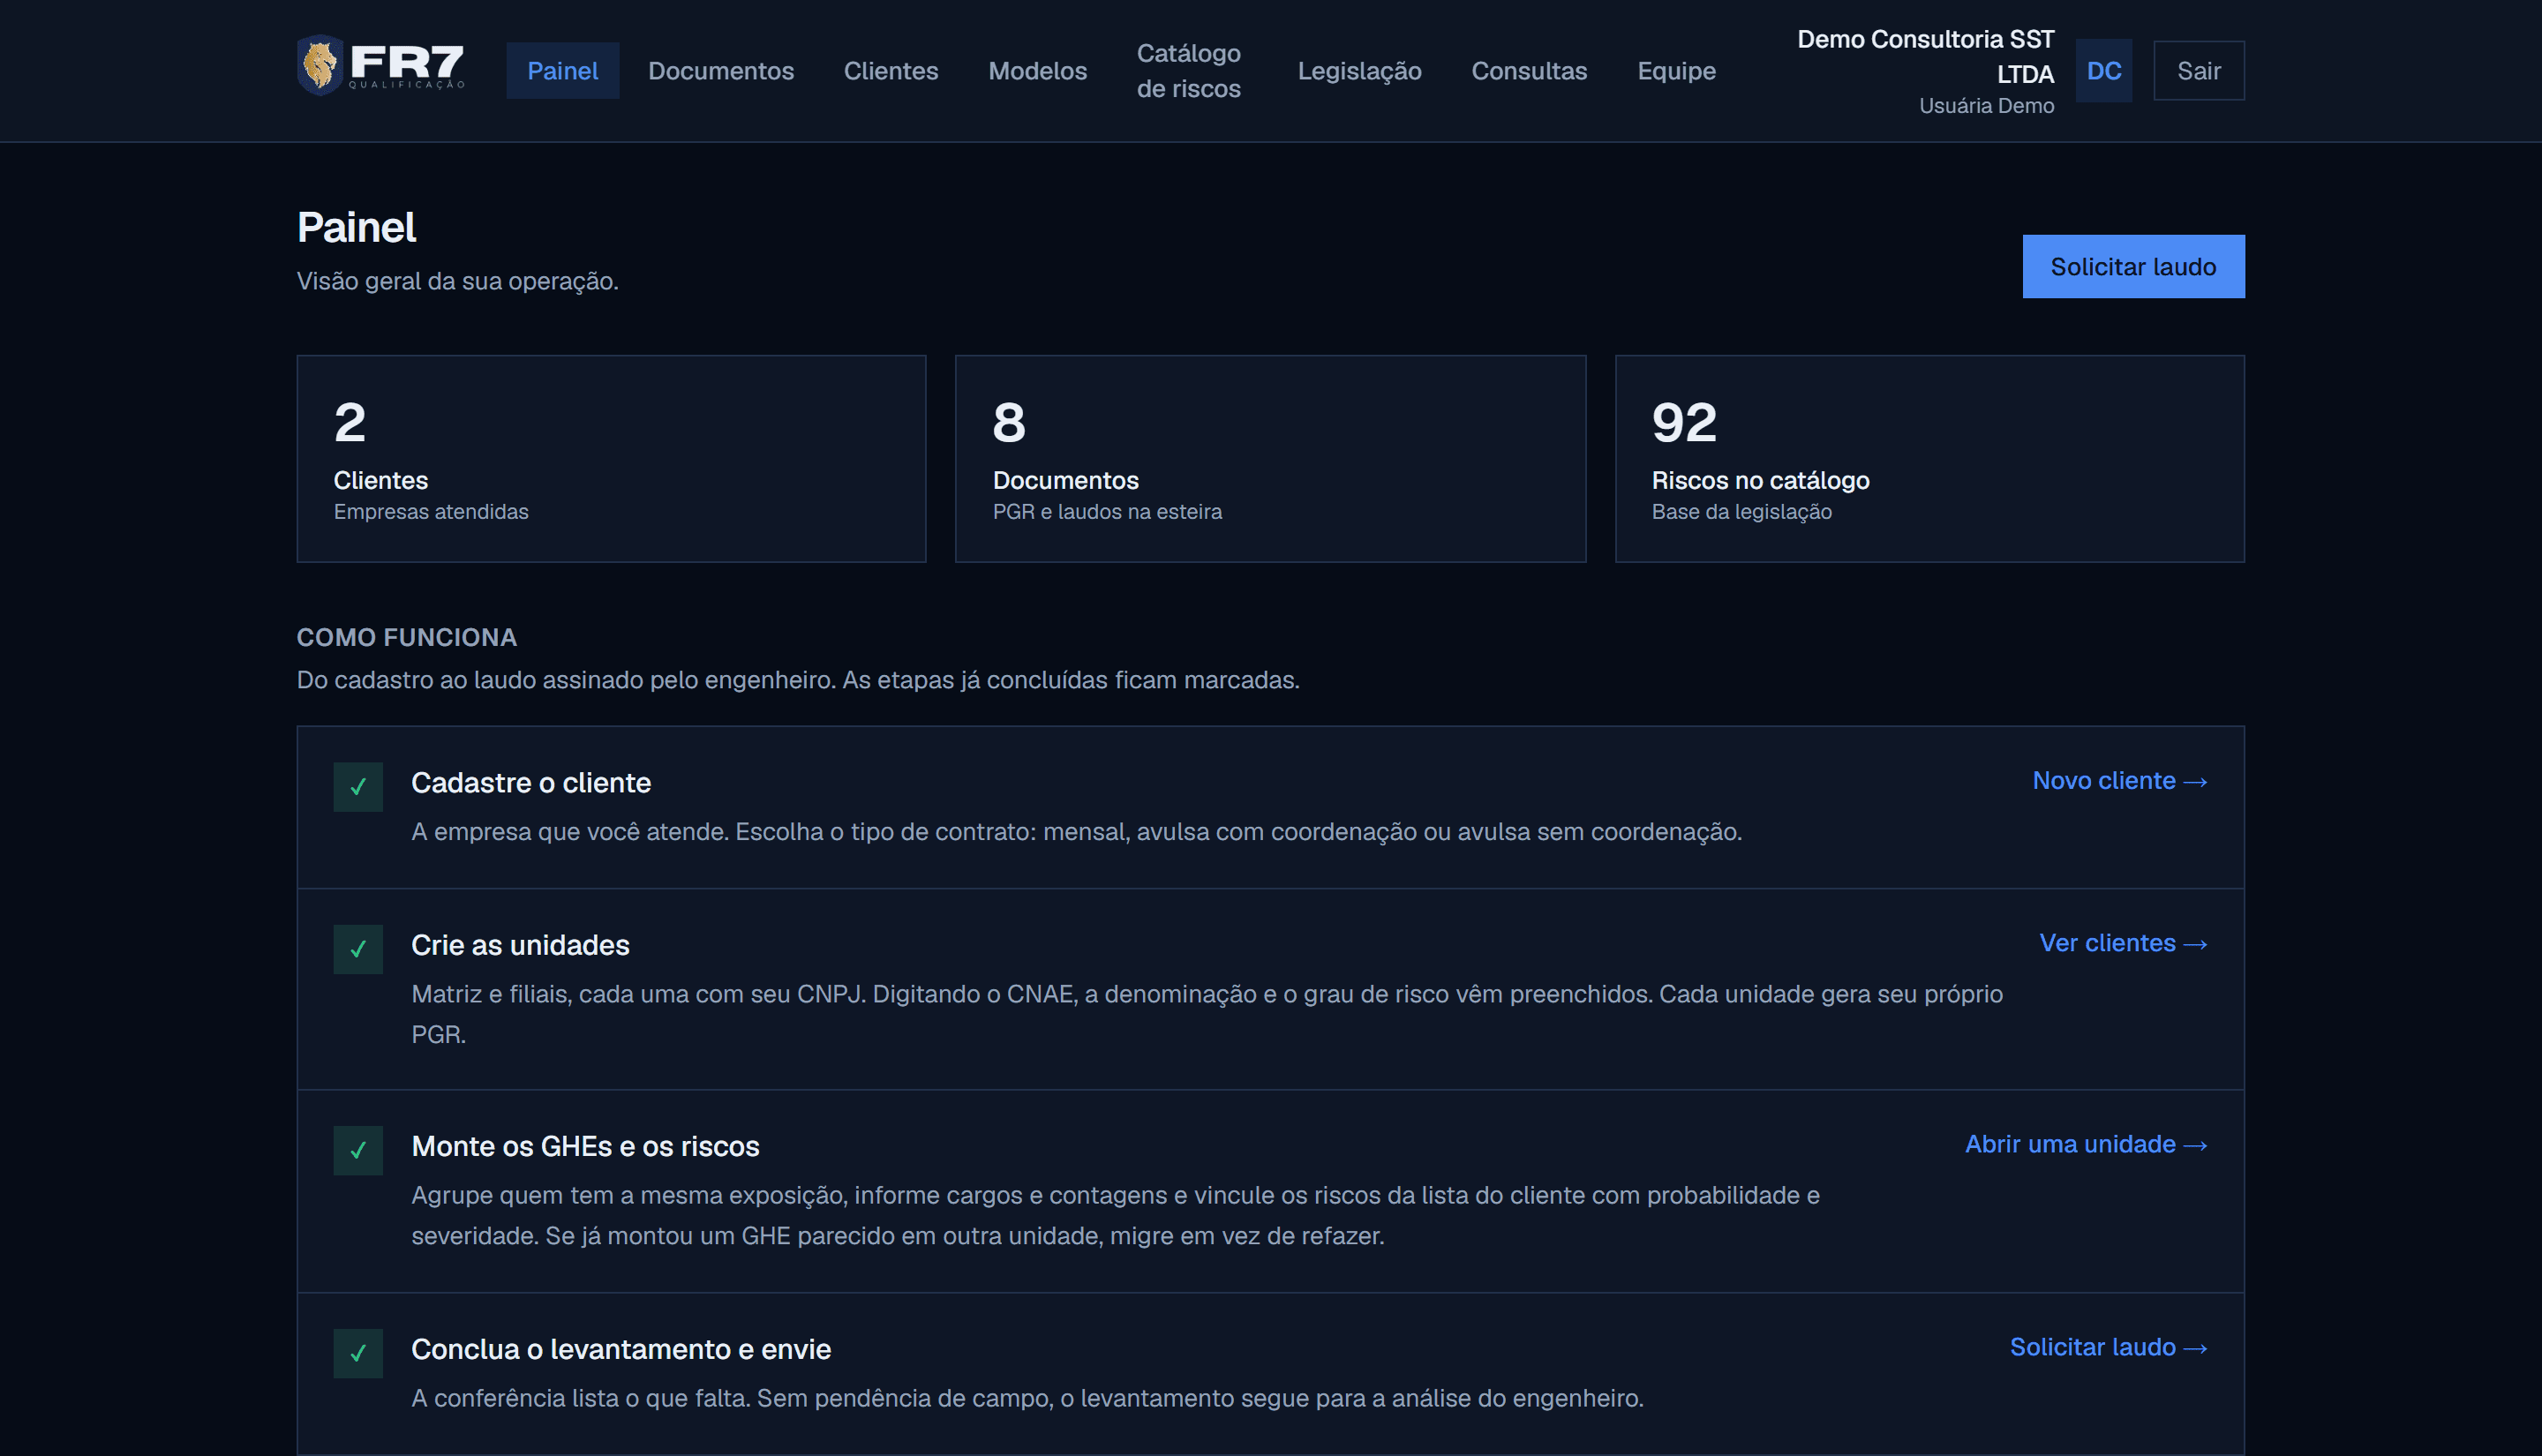Click the checkmark beside Cadastre o cliente
Image resolution: width=2542 pixels, height=1456 pixels.
click(358, 787)
